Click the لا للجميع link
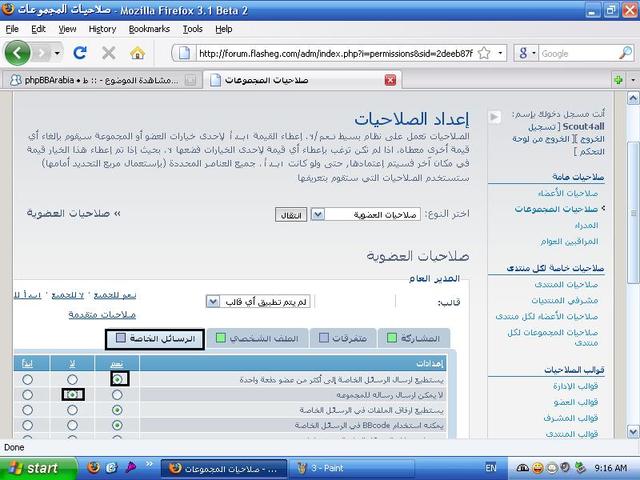Image resolution: width=640 pixels, height=480 pixels. click(x=68, y=295)
